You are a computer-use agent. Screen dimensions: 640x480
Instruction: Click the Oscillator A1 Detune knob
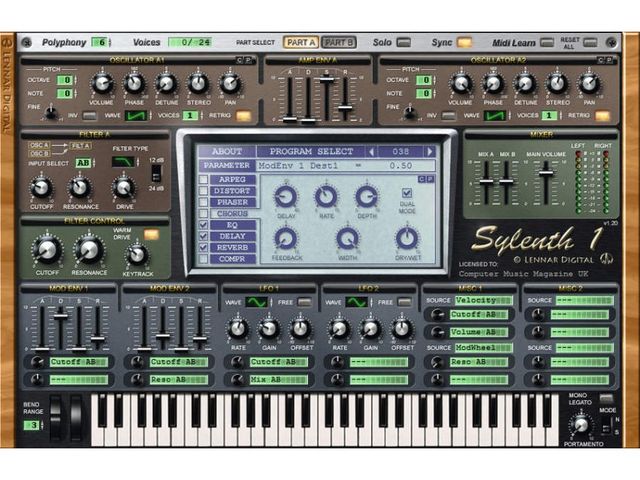166,84
